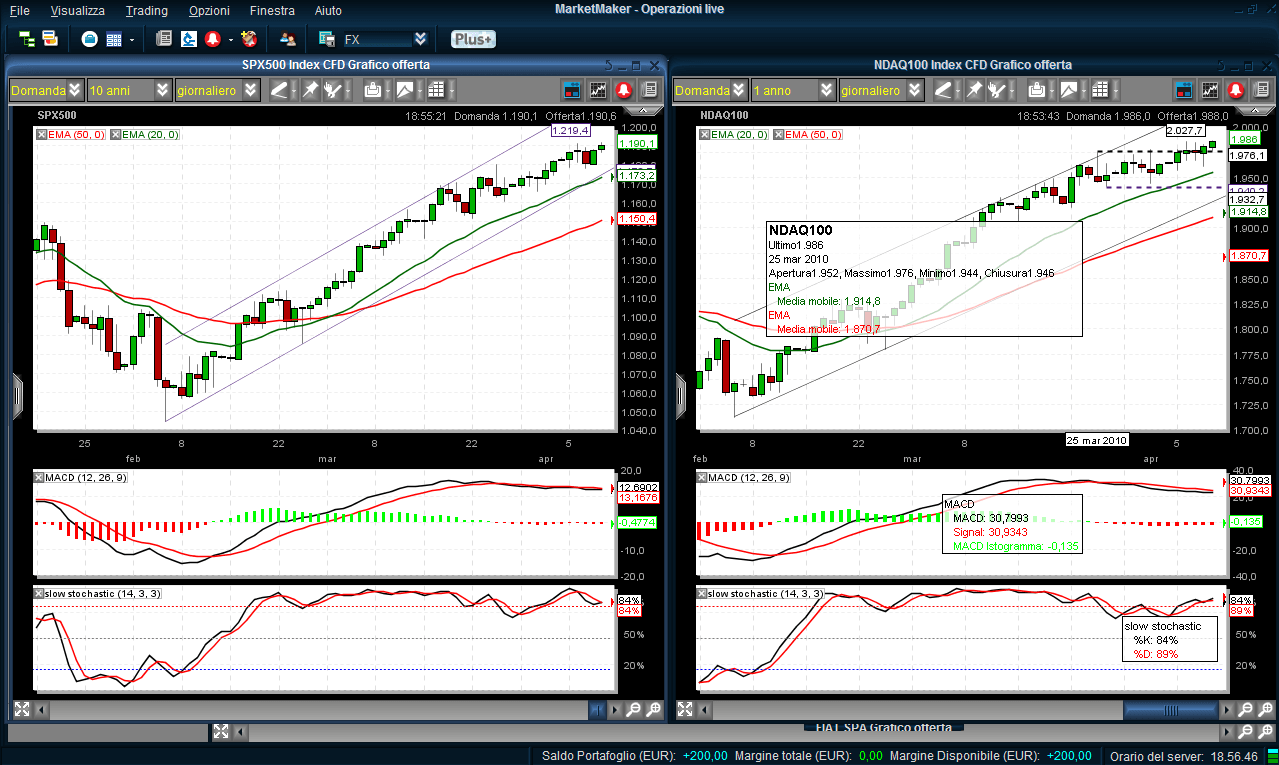The height and width of the screenshot is (765, 1279).
Task: Click the NDAQ100 chart horizontal scrollbar thumb
Action: tap(1170, 710)
